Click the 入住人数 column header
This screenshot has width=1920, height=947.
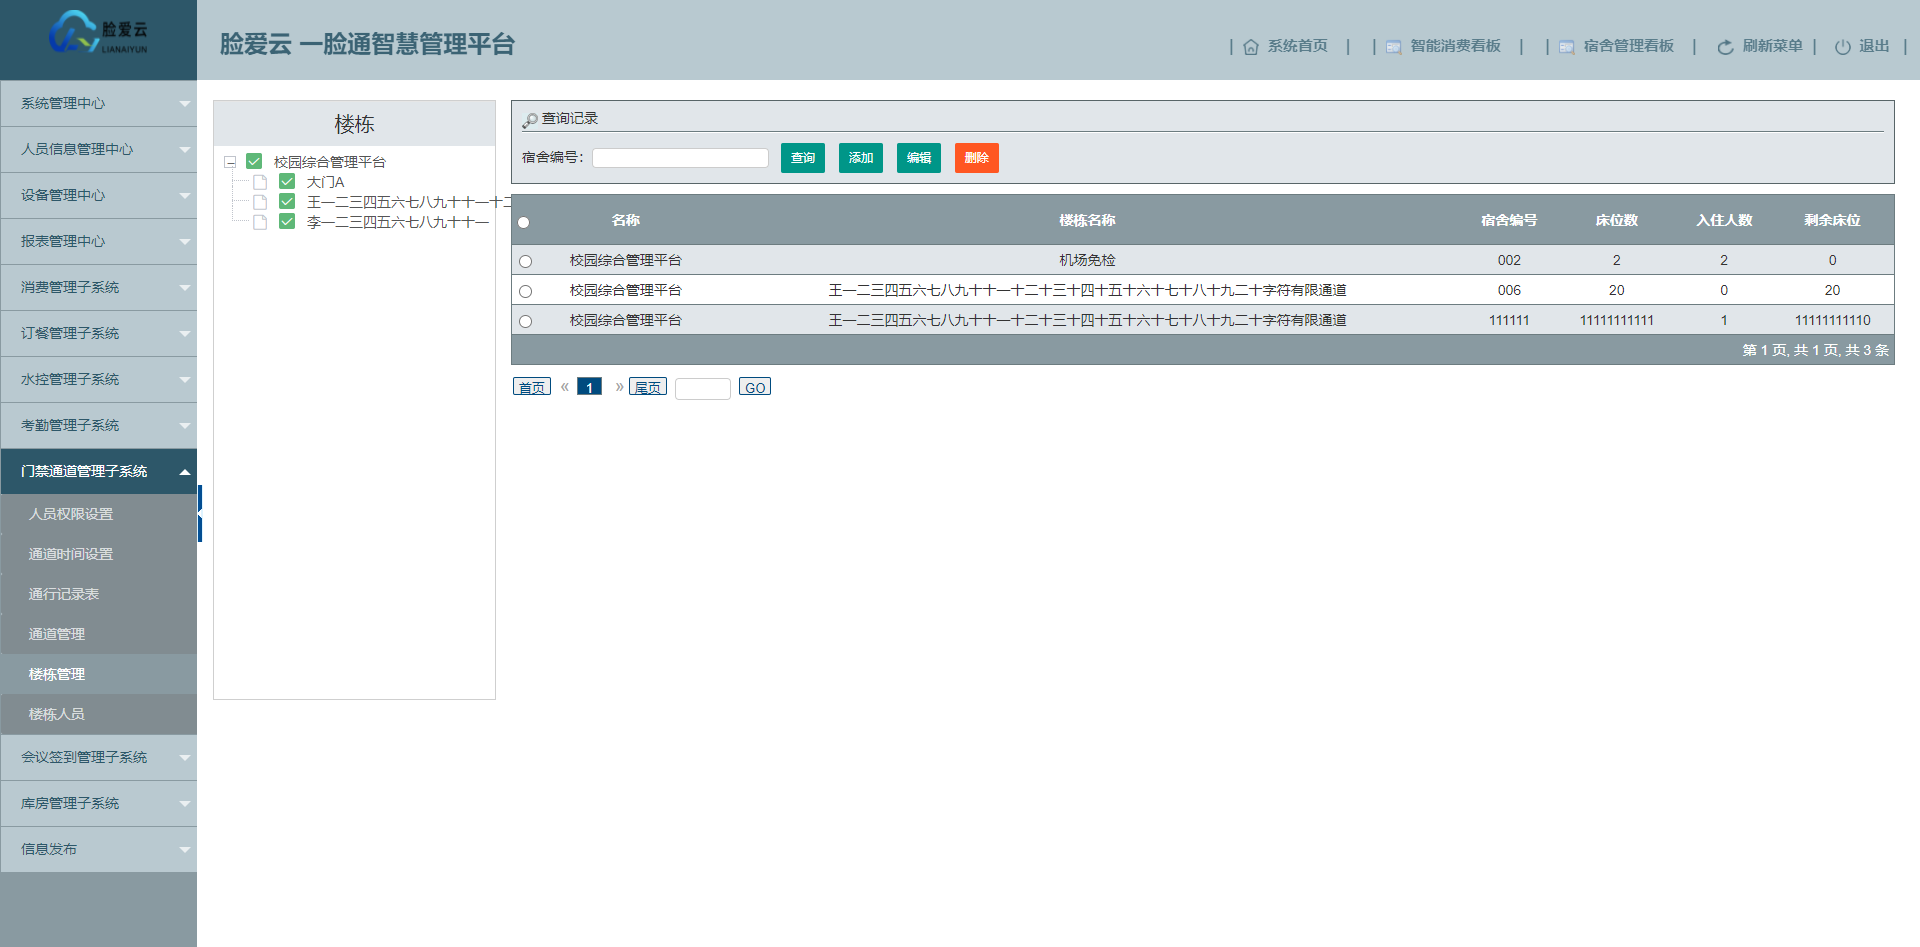click(x=1724, y=220)
